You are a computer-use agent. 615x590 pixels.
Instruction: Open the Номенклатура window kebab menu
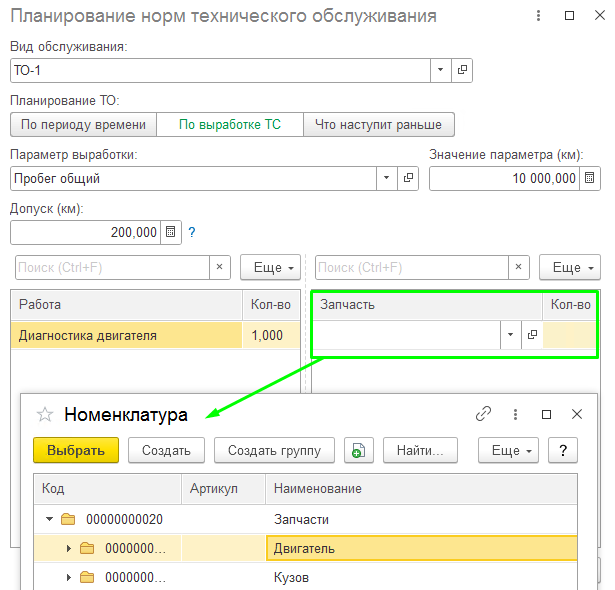[x=515, y=414]
